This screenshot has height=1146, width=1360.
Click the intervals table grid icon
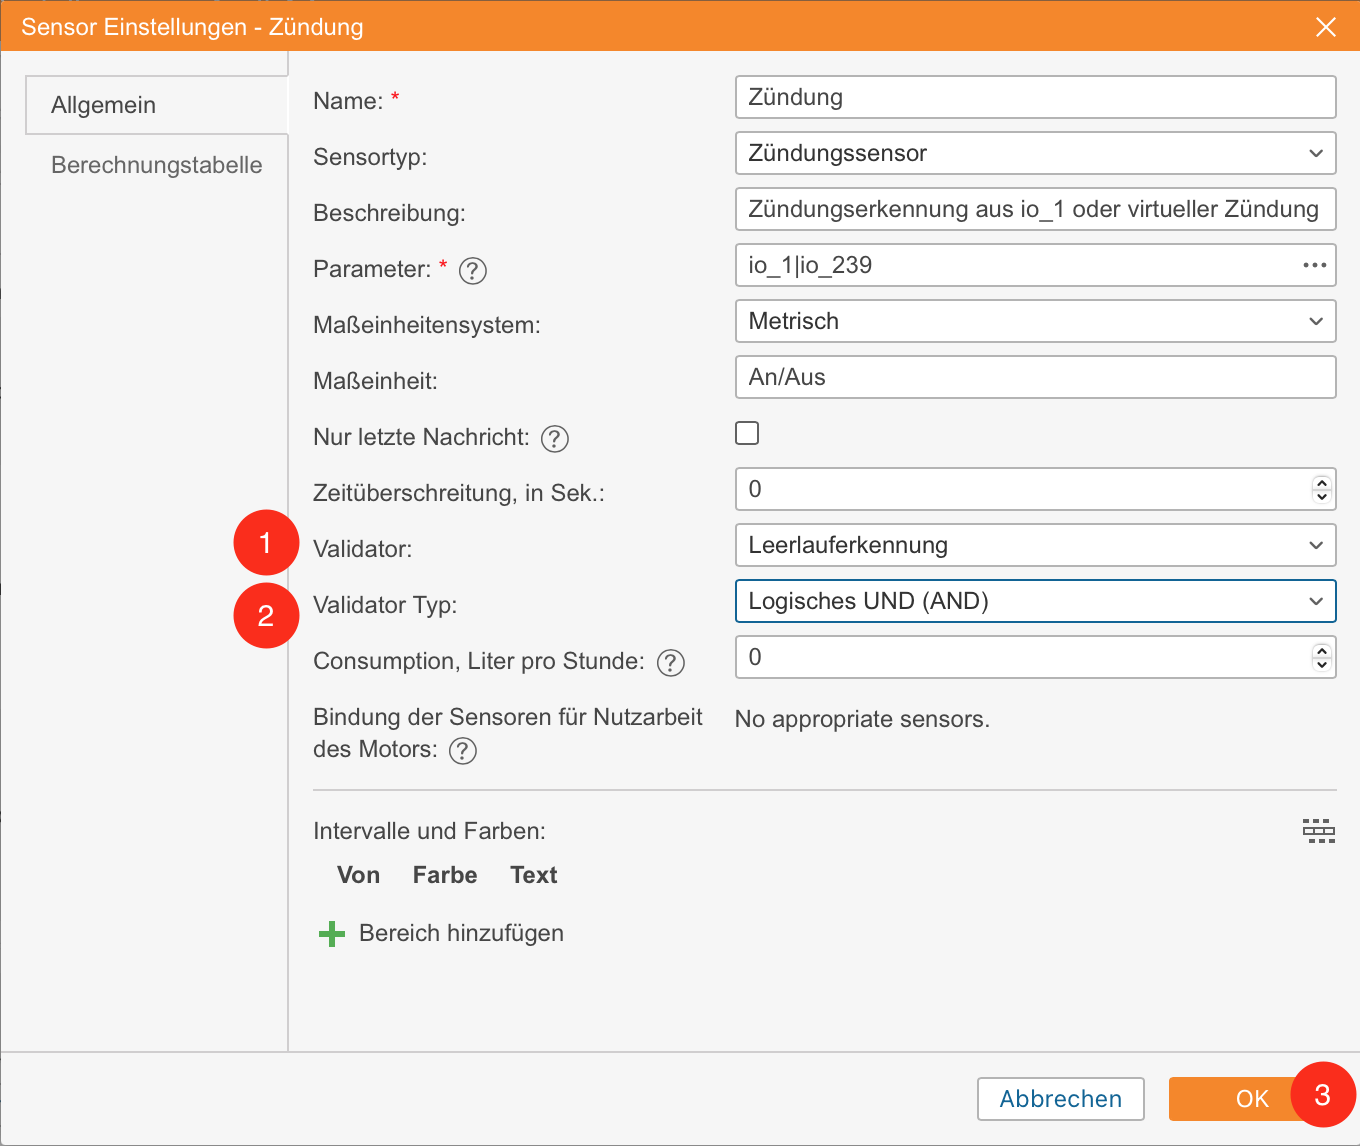click(1318, 831)
